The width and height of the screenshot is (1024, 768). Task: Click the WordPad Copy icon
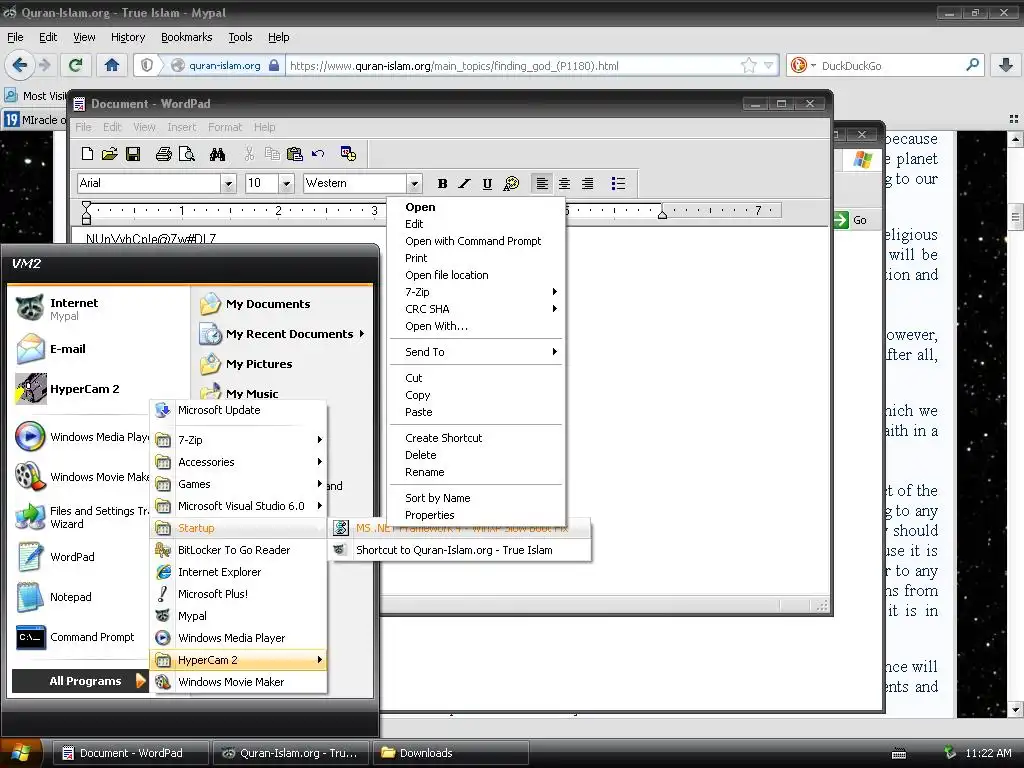tap(272, 153)
